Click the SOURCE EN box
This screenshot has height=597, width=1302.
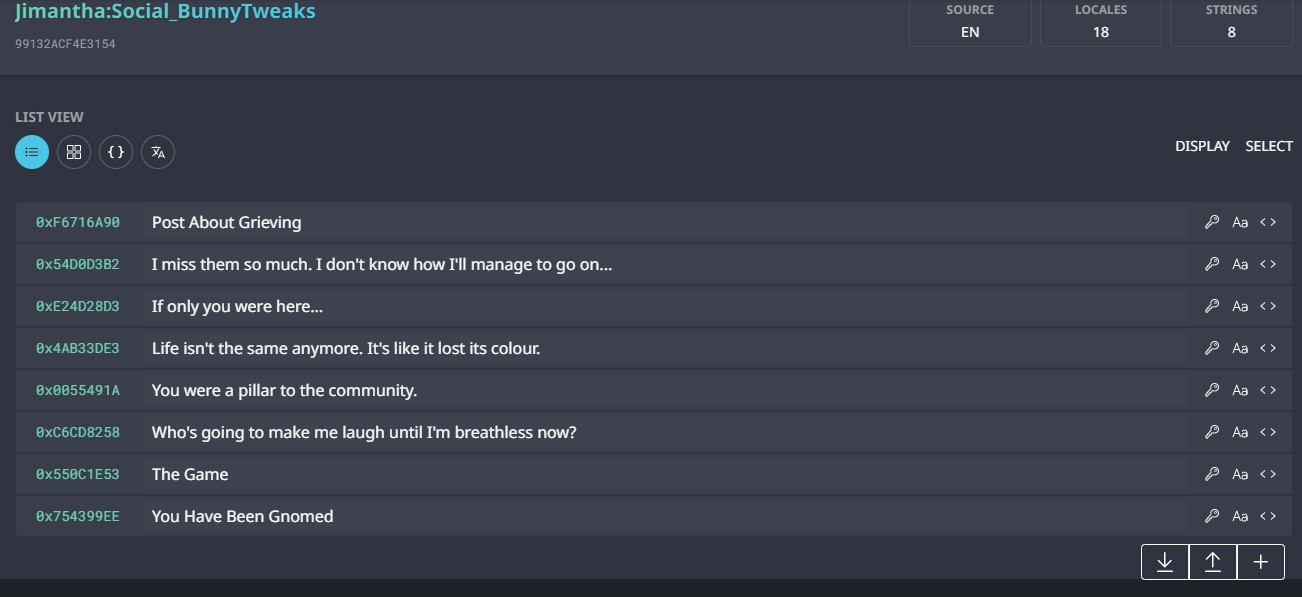click(970, 22)
